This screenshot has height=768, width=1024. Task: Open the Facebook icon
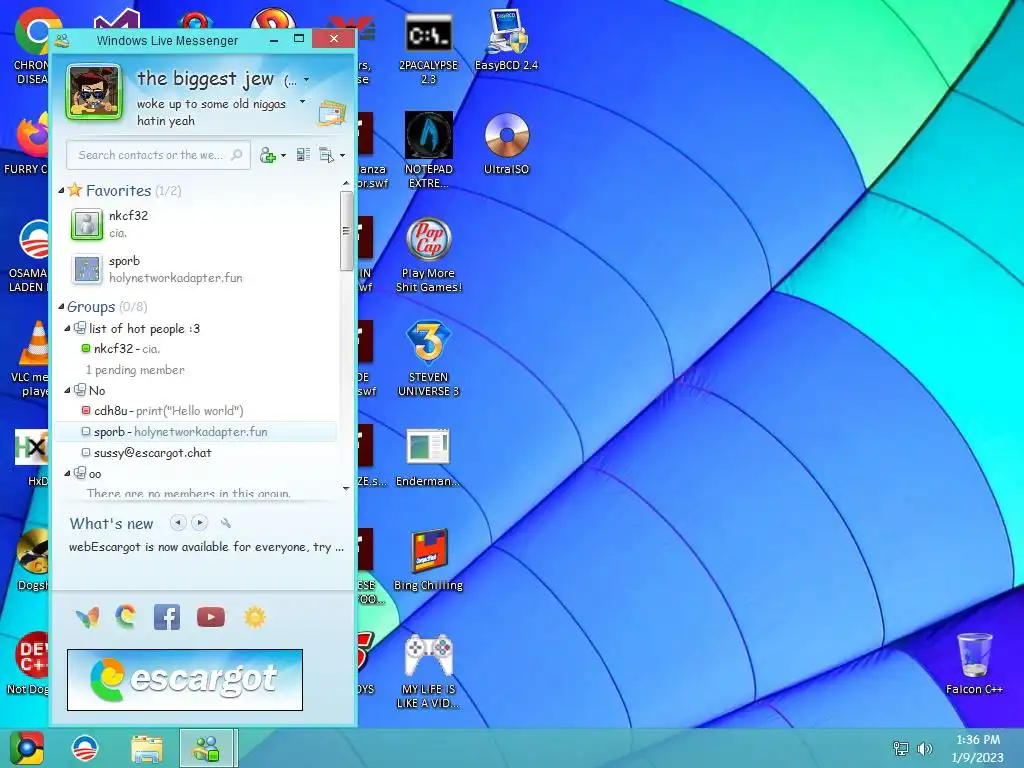[x=167, y=617]
